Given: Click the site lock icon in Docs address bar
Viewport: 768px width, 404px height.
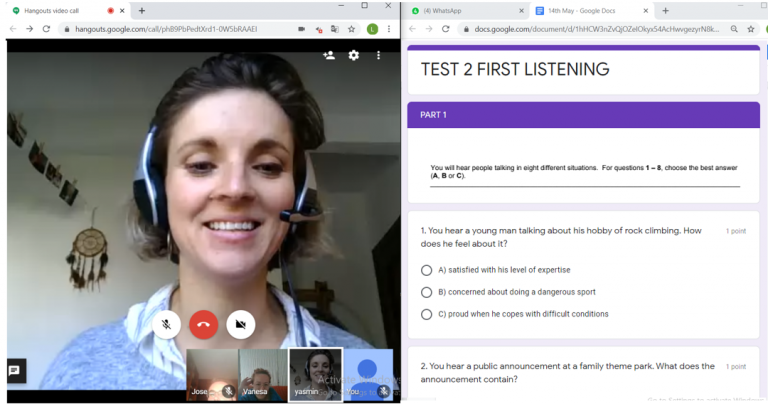Looking at the screenshot, I should [x=466, y=29].
